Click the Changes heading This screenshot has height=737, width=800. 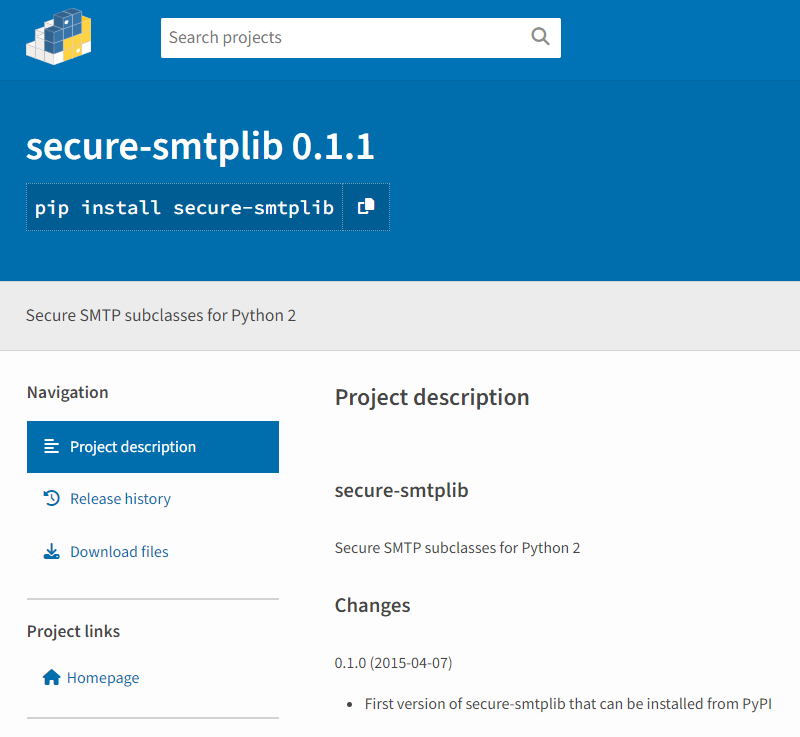click(372, 605)
